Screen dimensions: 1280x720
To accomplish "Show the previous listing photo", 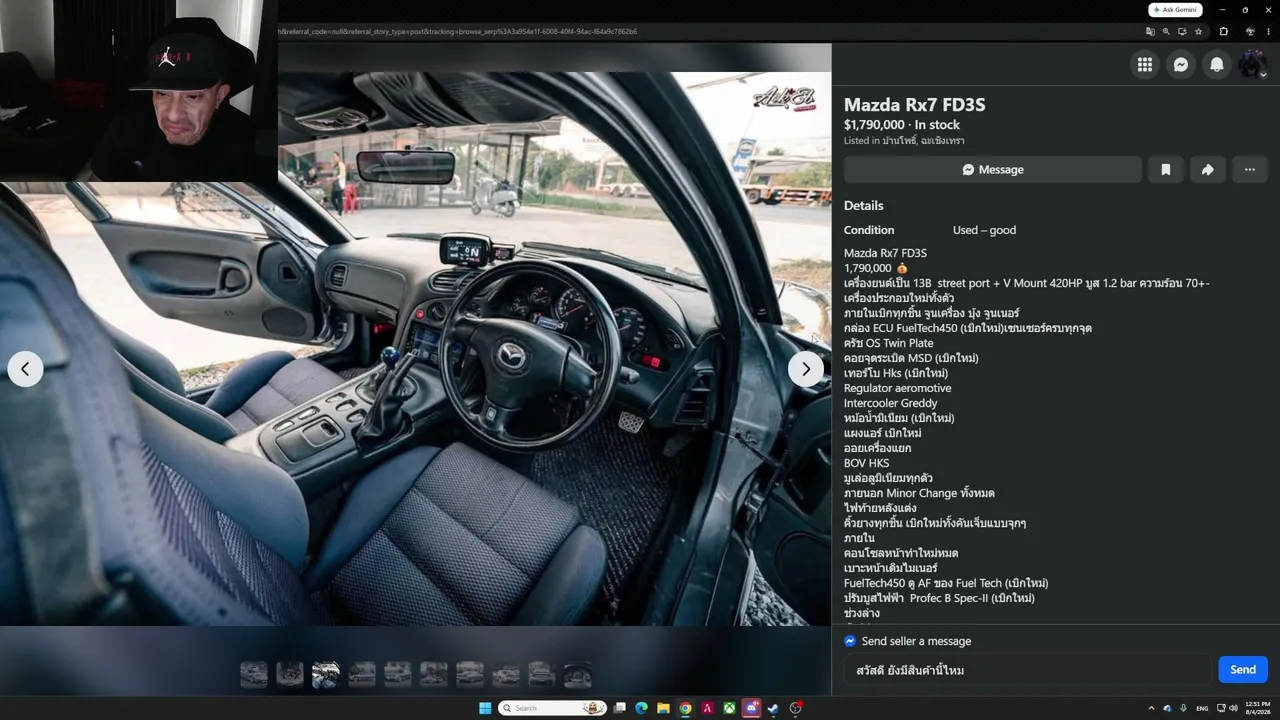I will (x=25, y=369).
